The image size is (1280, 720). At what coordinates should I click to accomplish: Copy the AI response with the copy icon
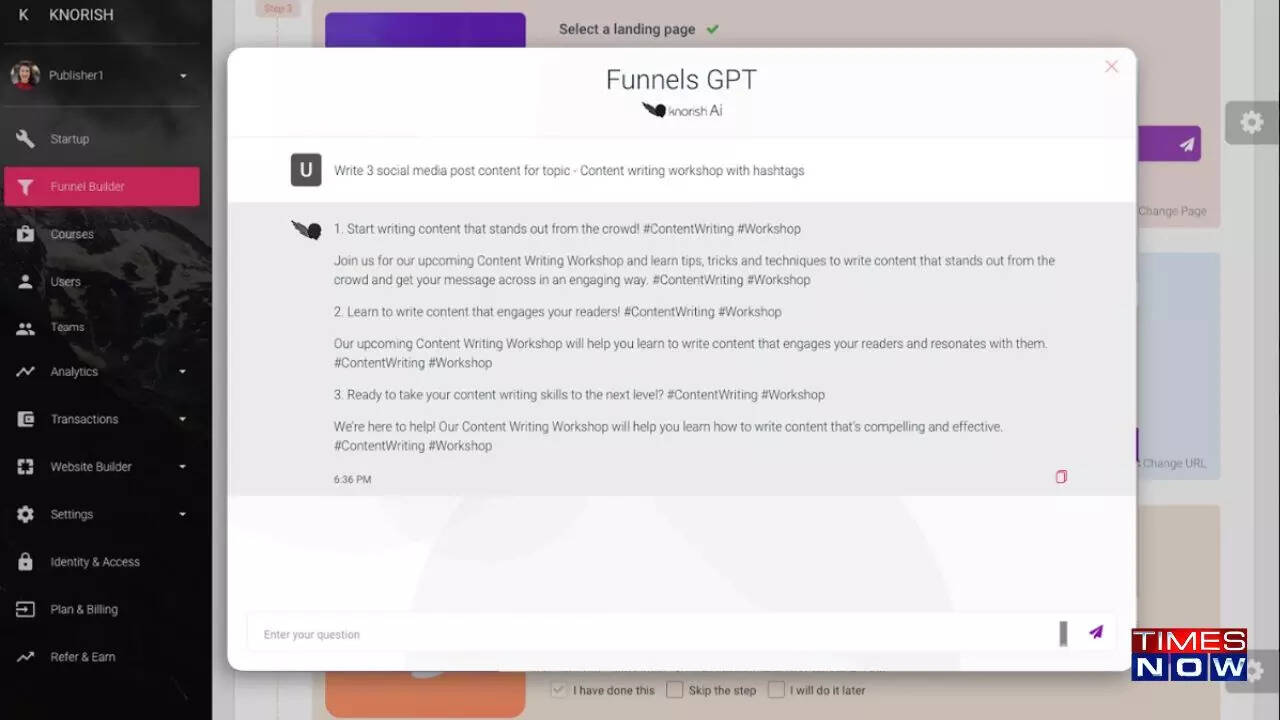(x=1061, y=477)
